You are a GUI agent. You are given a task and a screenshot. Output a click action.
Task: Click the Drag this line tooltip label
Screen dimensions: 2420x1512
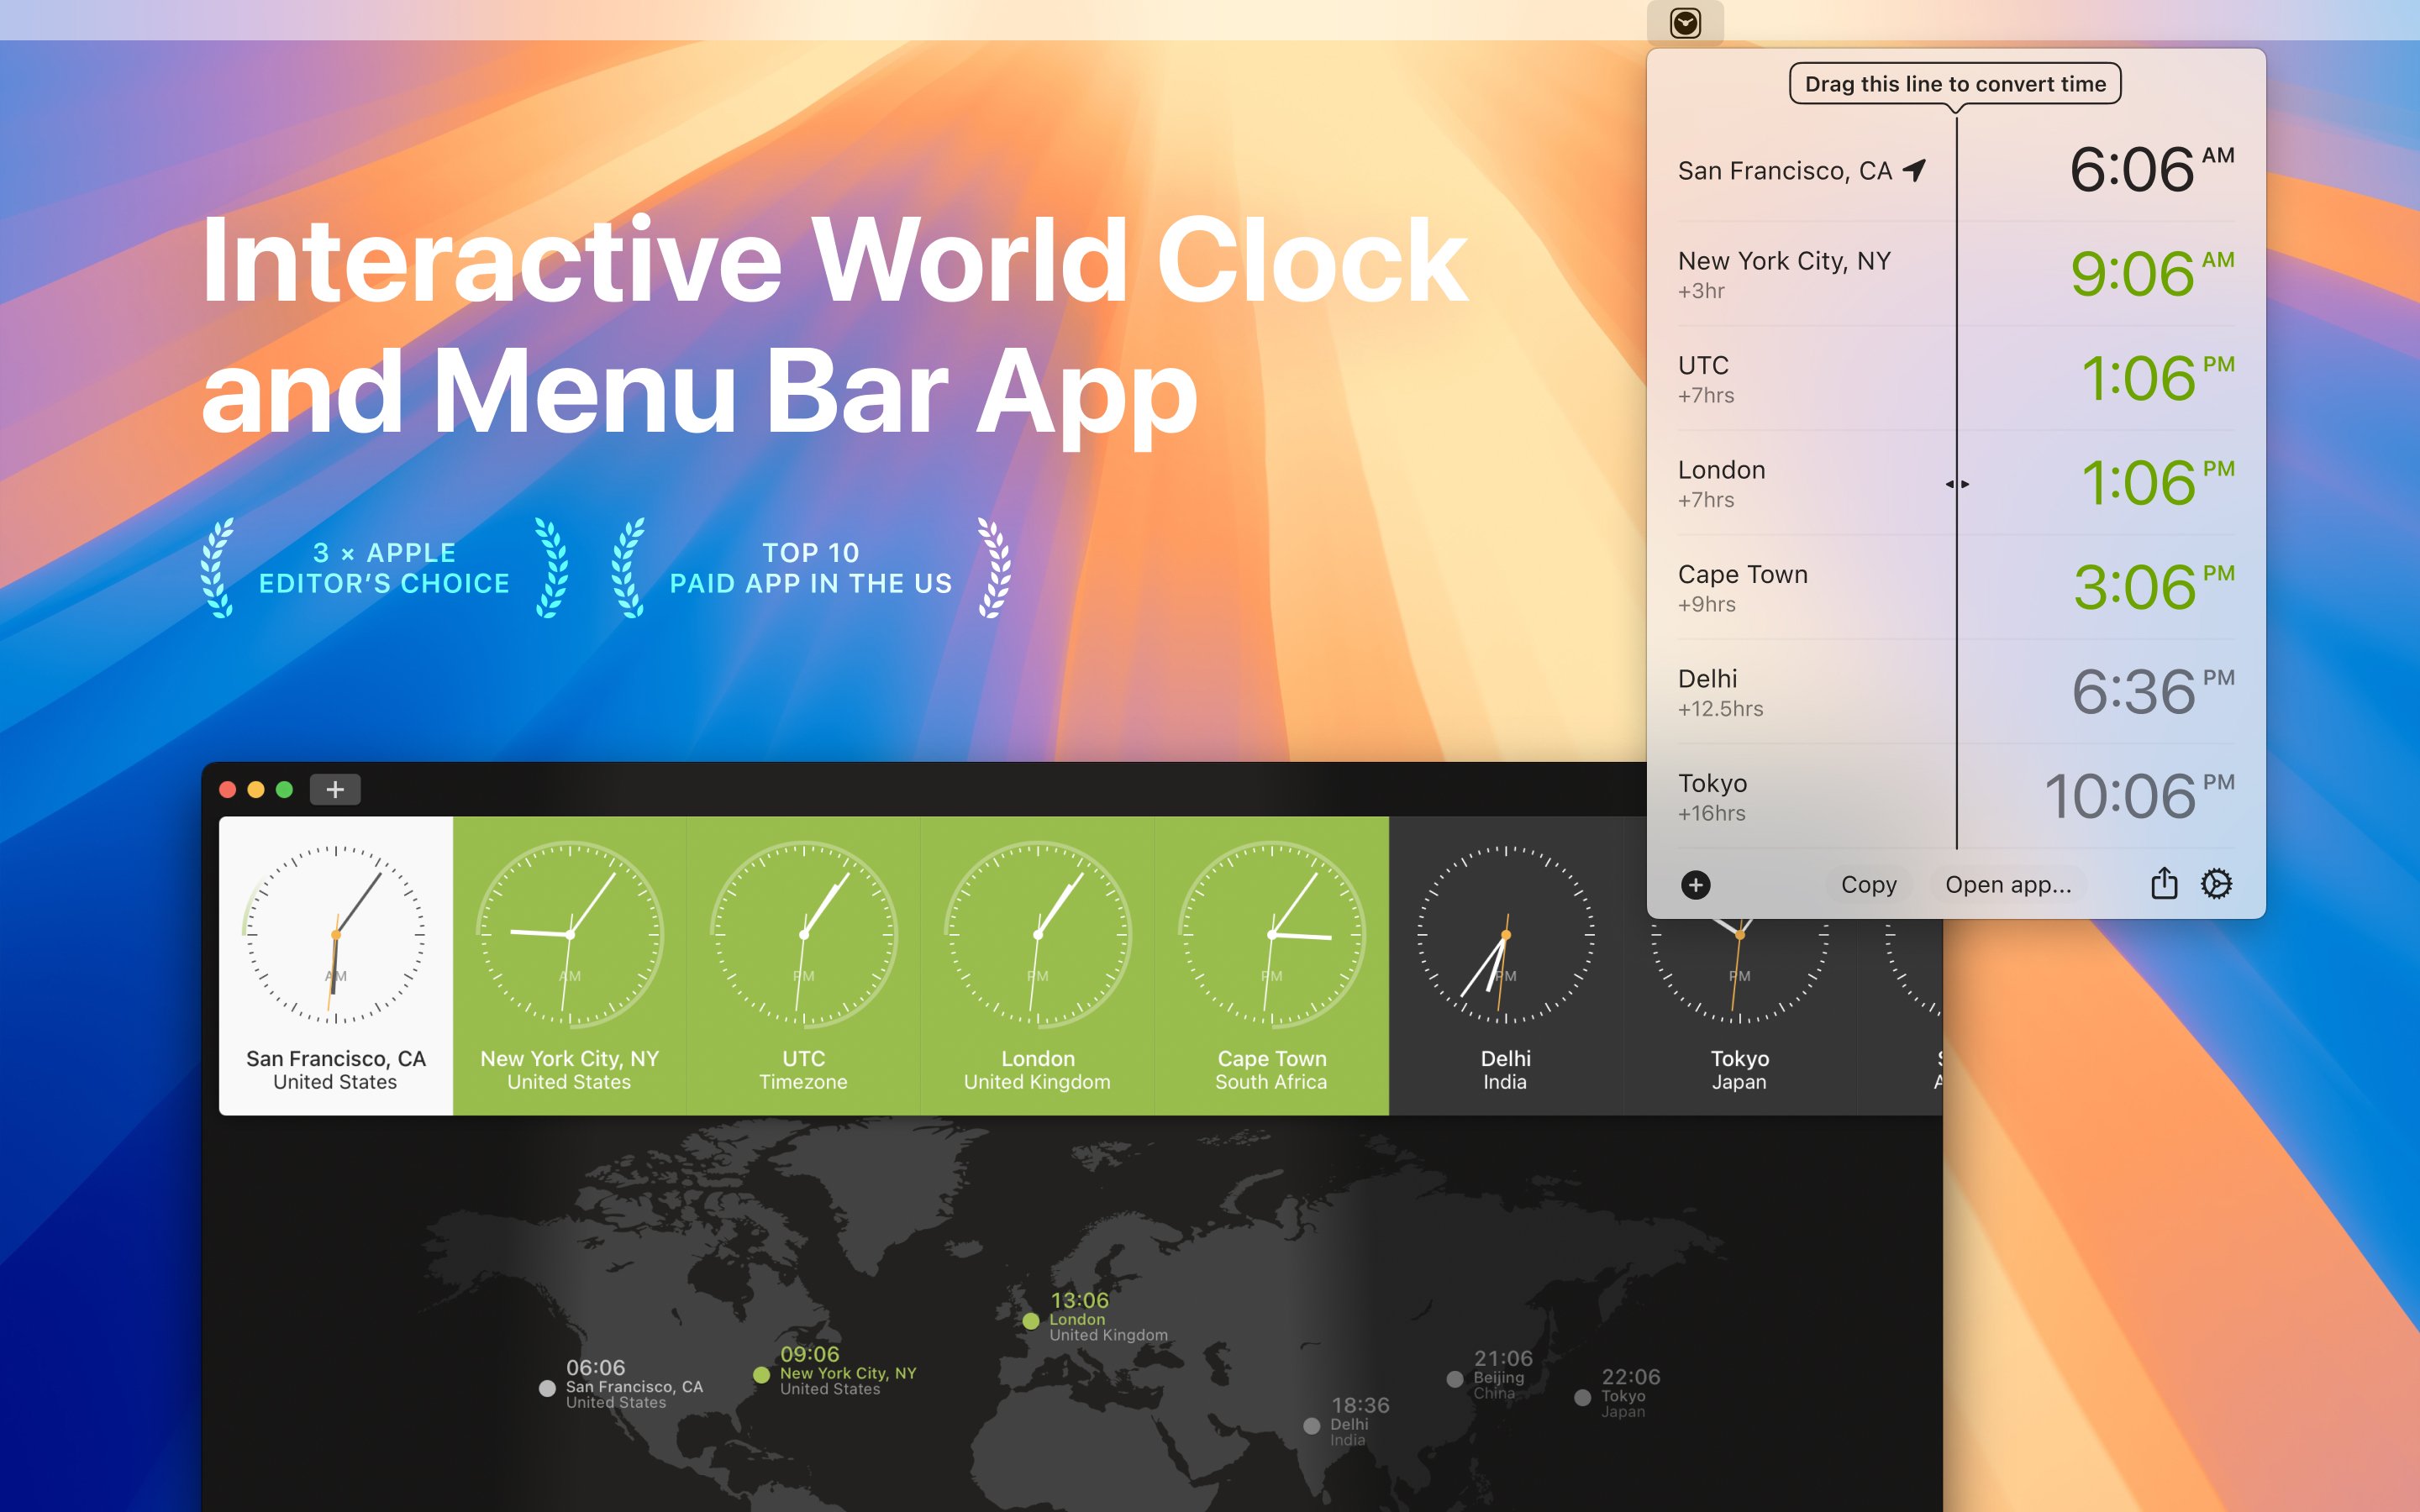(x=1955, y=84)
